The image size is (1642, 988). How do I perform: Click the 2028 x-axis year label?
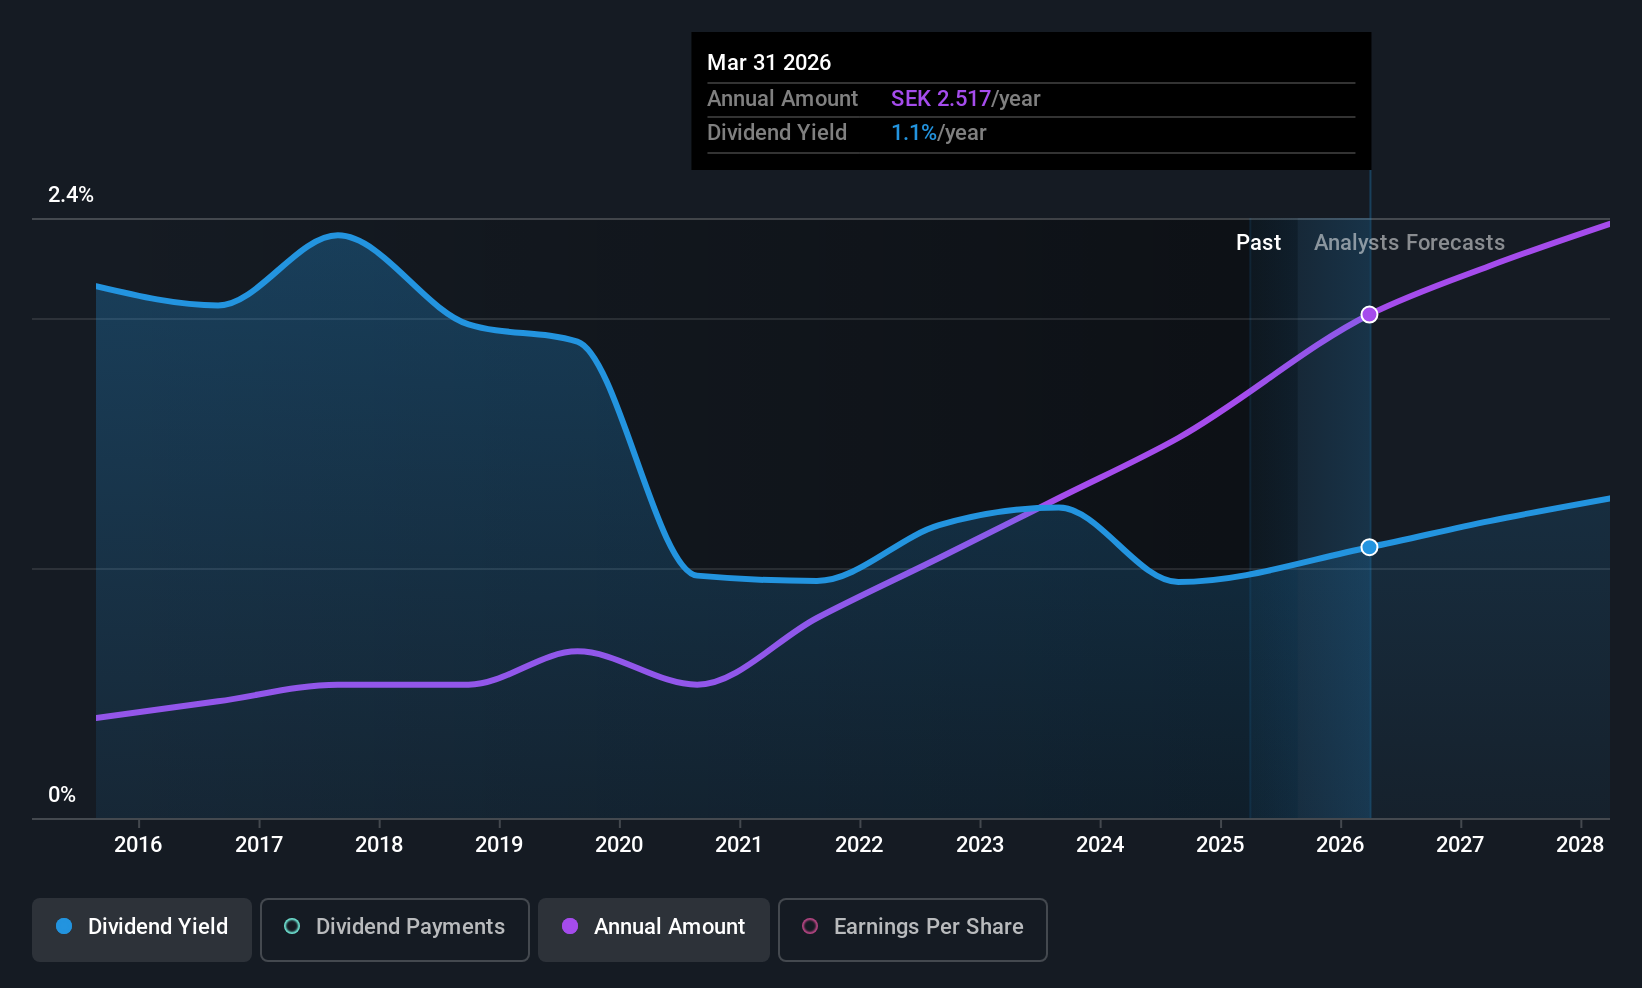pos(1580,844)
